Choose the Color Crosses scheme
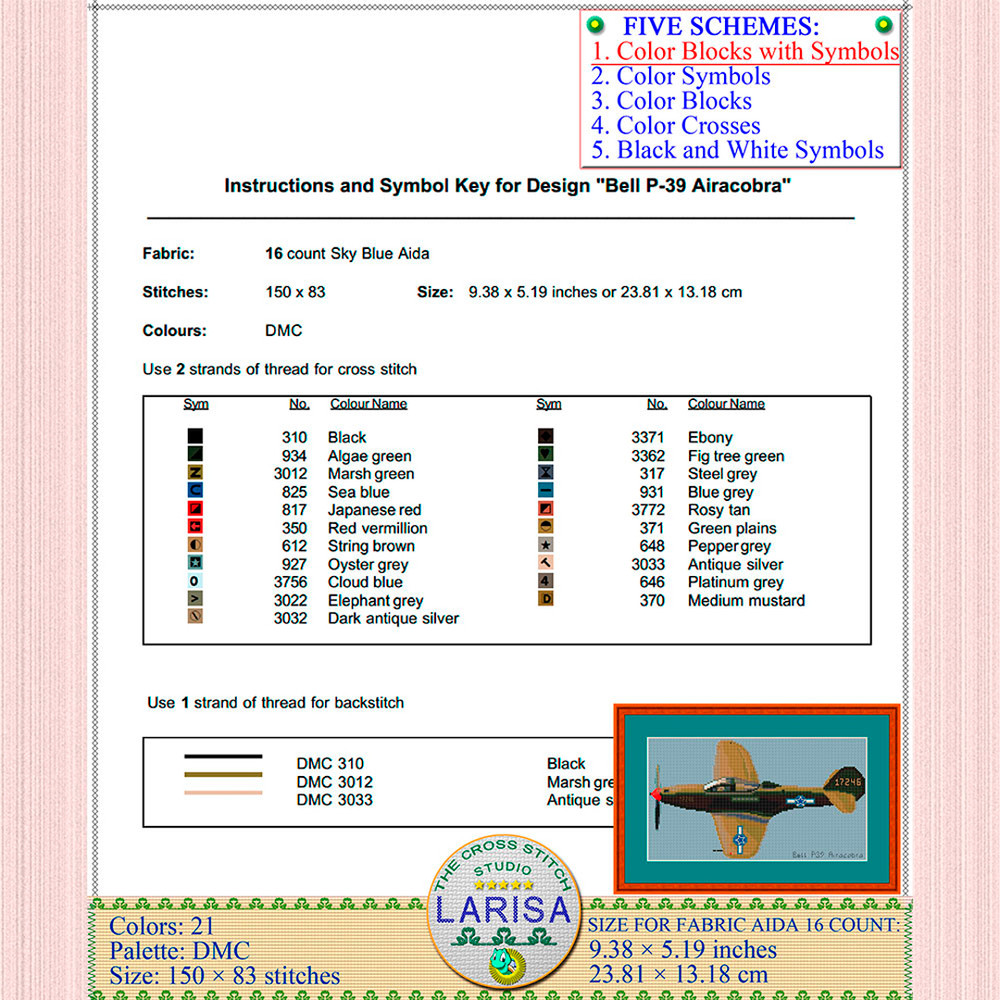 tap(675, 125)
